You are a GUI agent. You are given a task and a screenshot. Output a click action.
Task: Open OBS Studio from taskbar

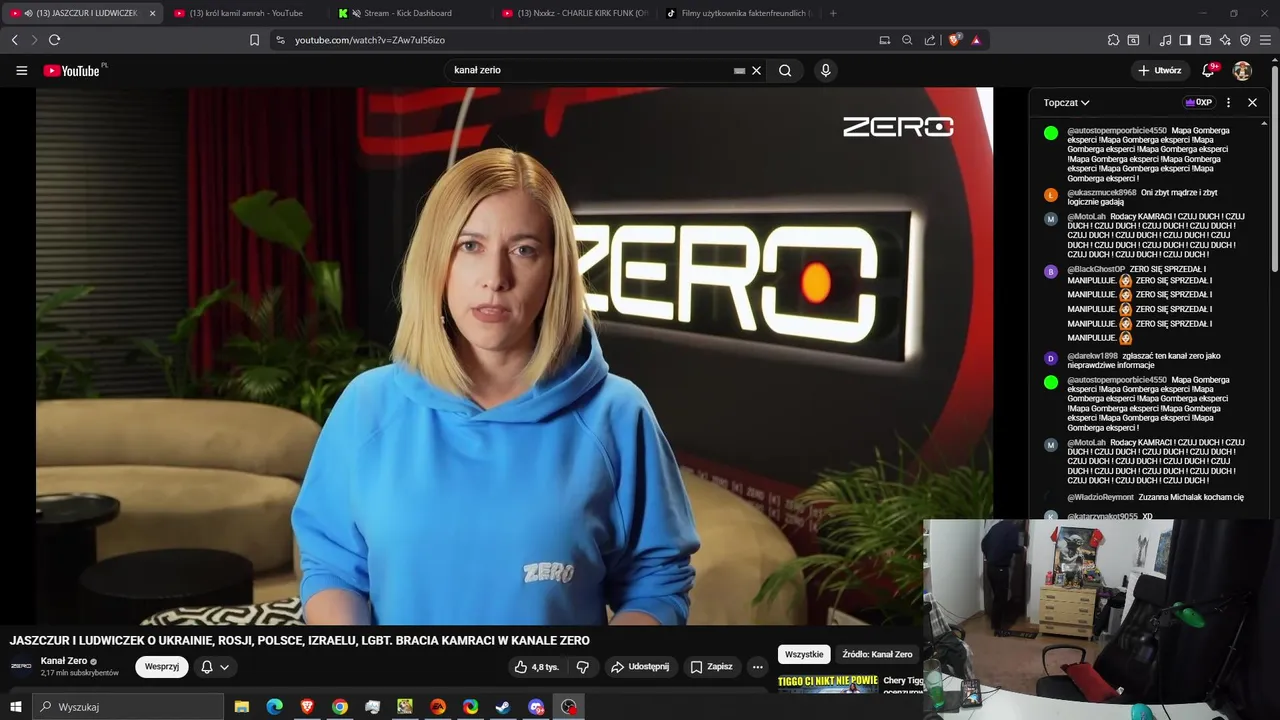click(569, 707)
